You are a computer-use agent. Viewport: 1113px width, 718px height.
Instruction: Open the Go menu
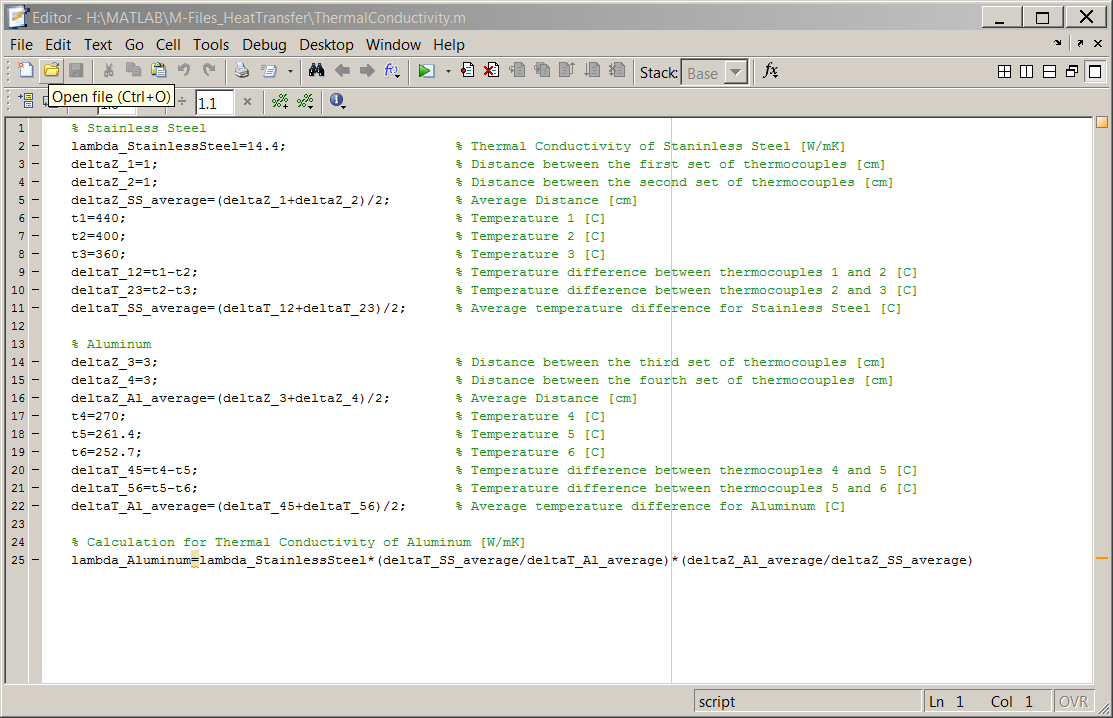point(134,45)
